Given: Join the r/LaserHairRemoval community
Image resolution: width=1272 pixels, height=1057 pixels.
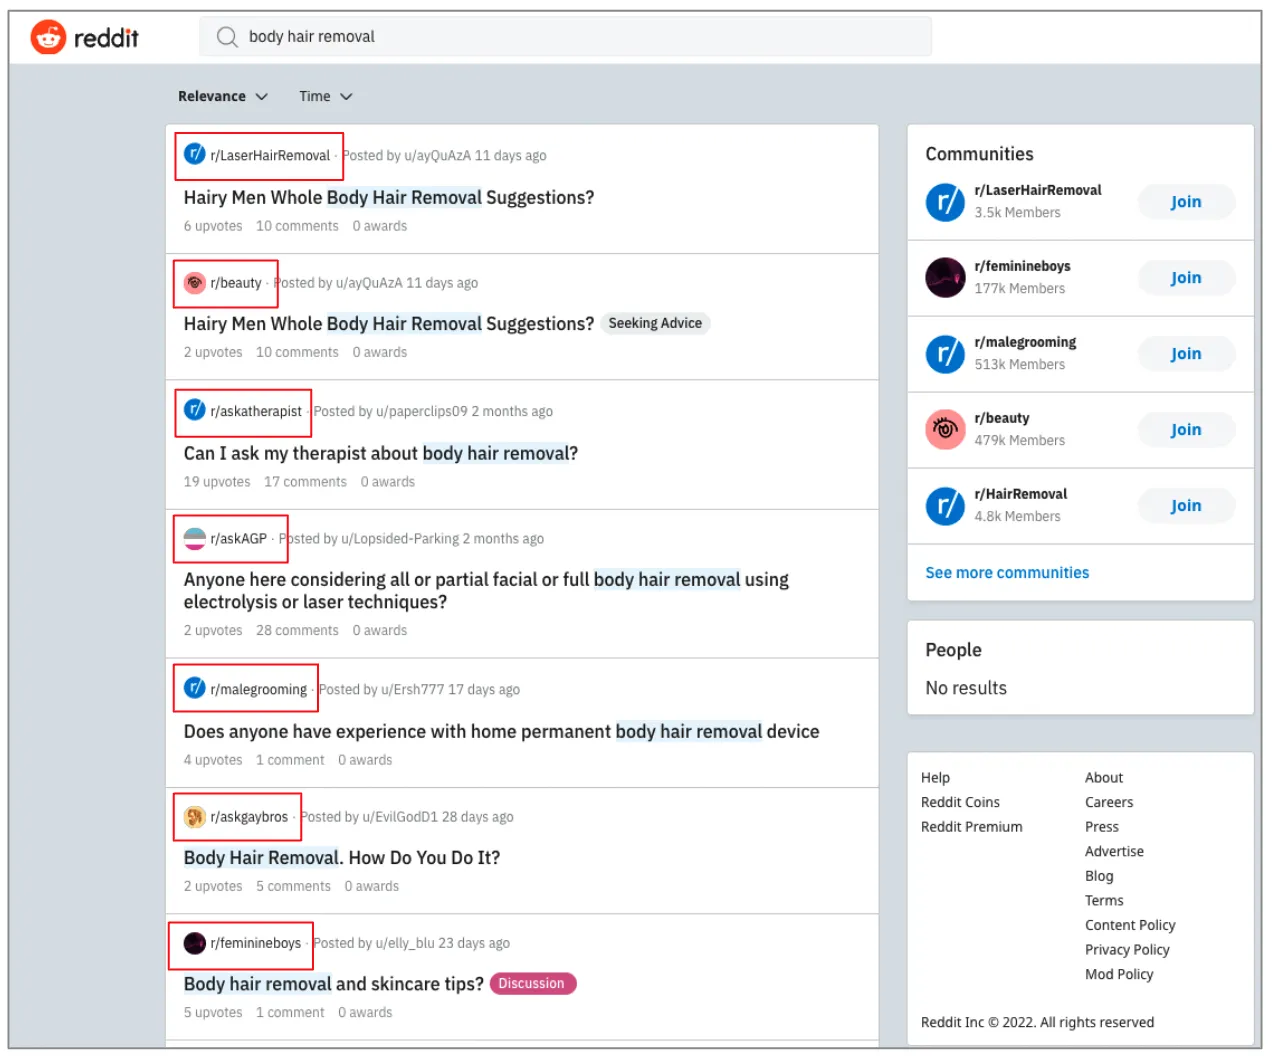Looking at the screenshot, I should [1185, 202].
